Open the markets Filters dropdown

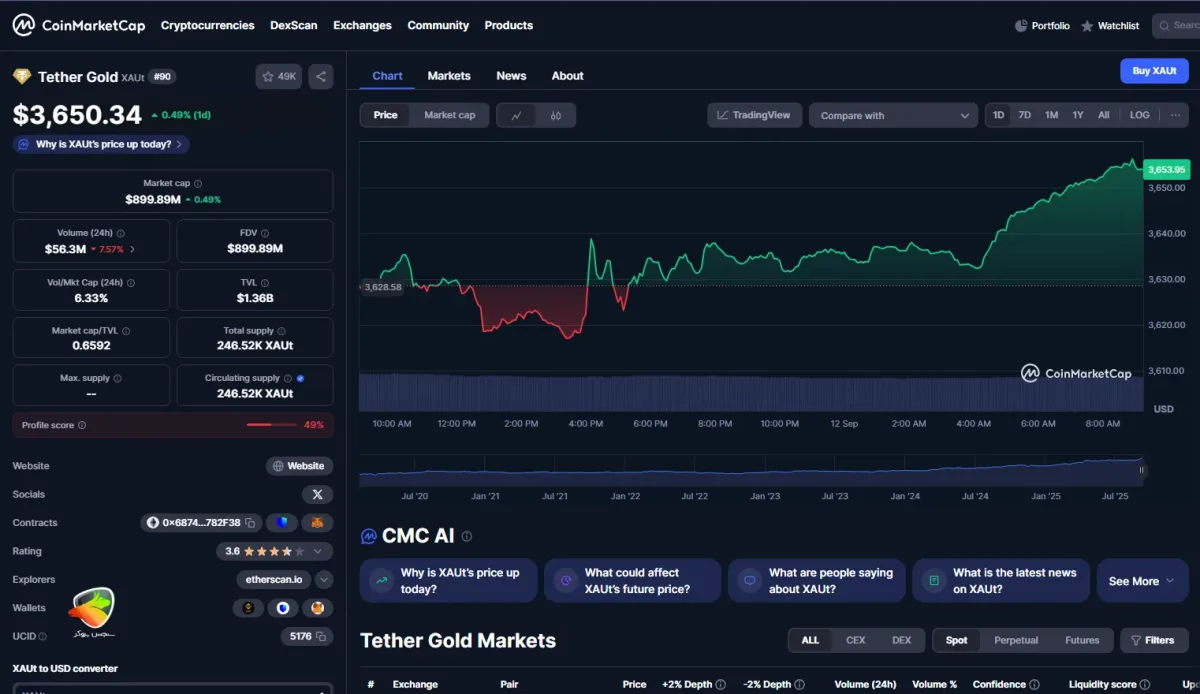pyautogui.click(x=1154, y=640)
